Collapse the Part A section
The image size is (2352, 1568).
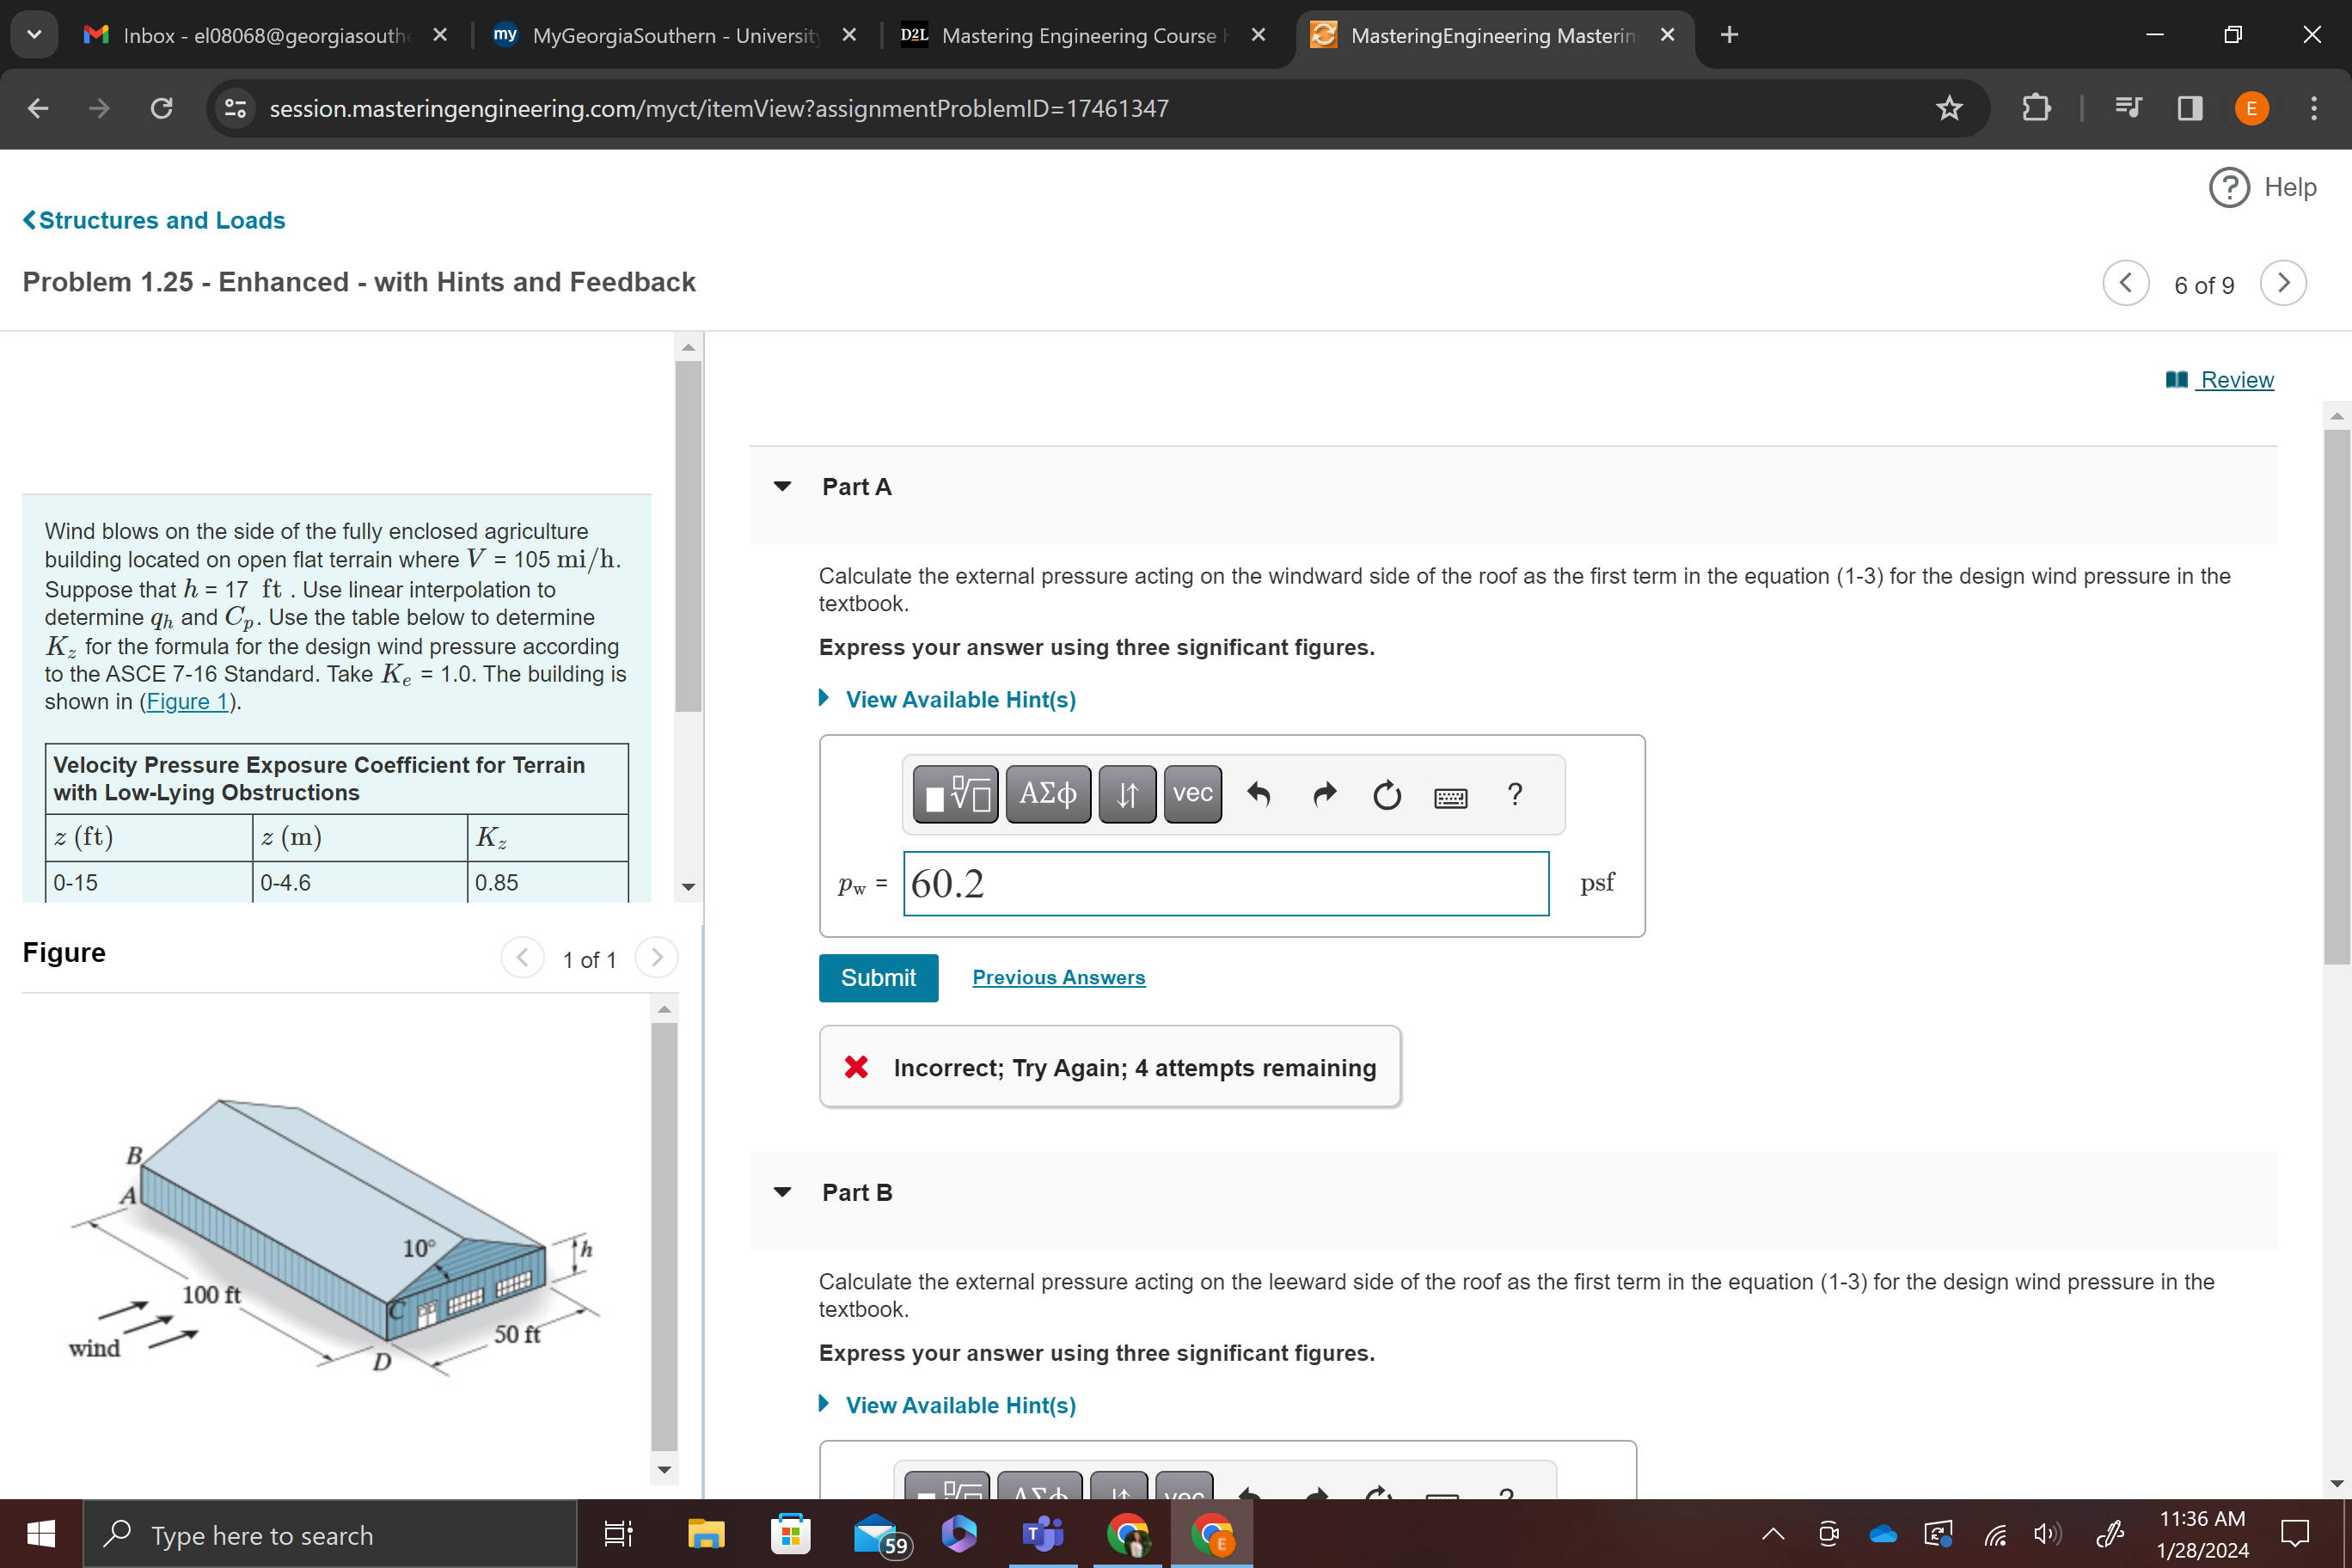782,487
